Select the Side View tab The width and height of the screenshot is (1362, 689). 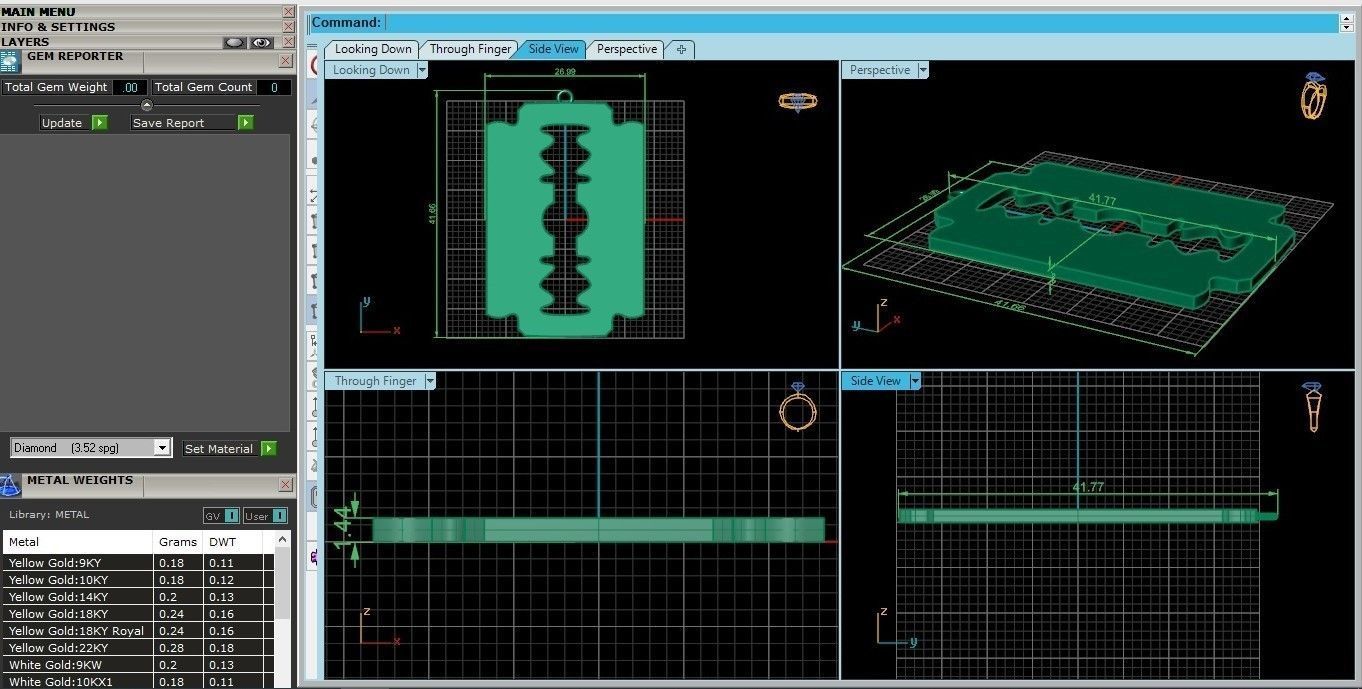pos(553,49)
